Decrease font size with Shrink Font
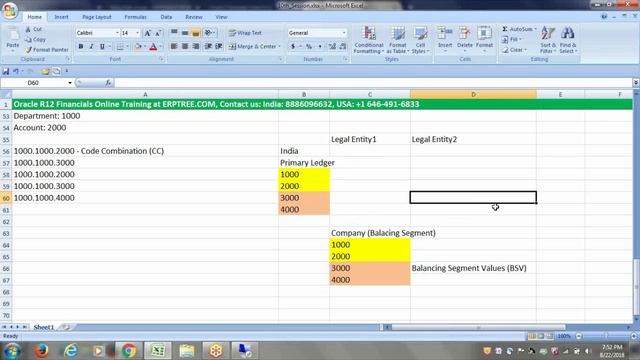 158,33
